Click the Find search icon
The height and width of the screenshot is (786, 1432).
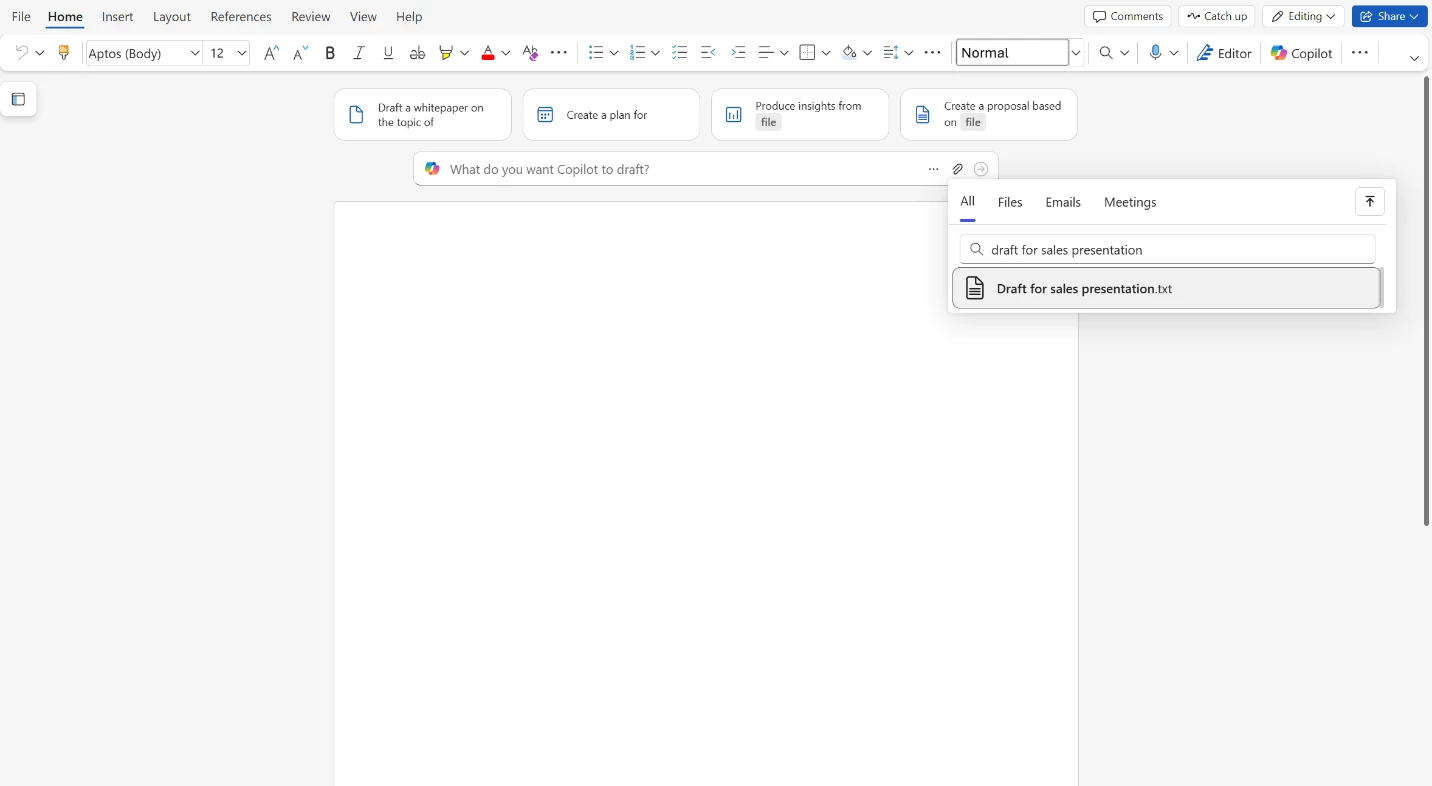point(1106,53)
